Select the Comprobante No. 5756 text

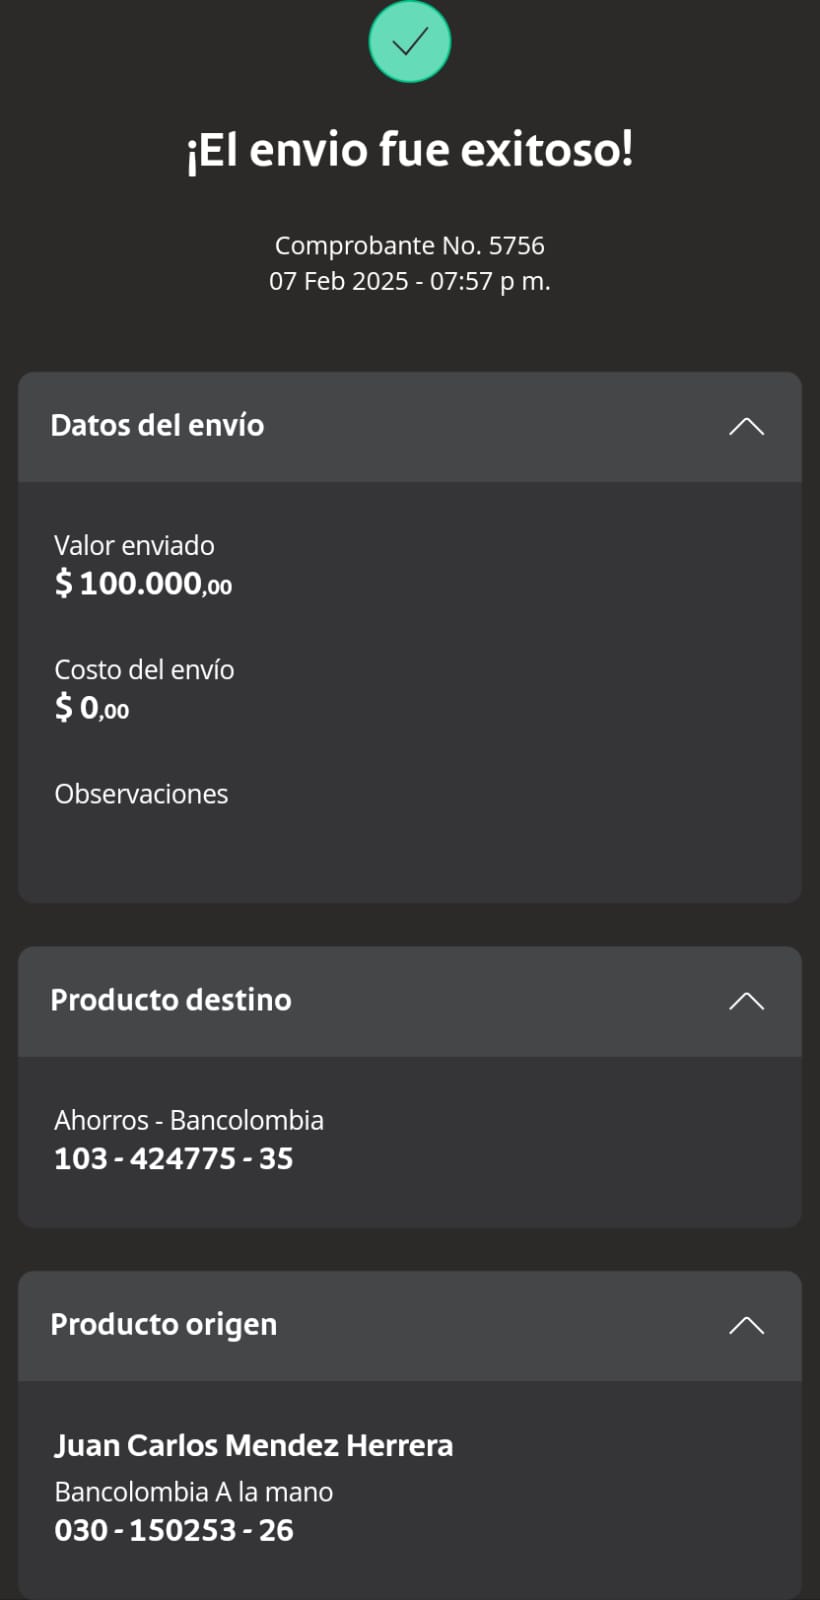tap(410, 245)
